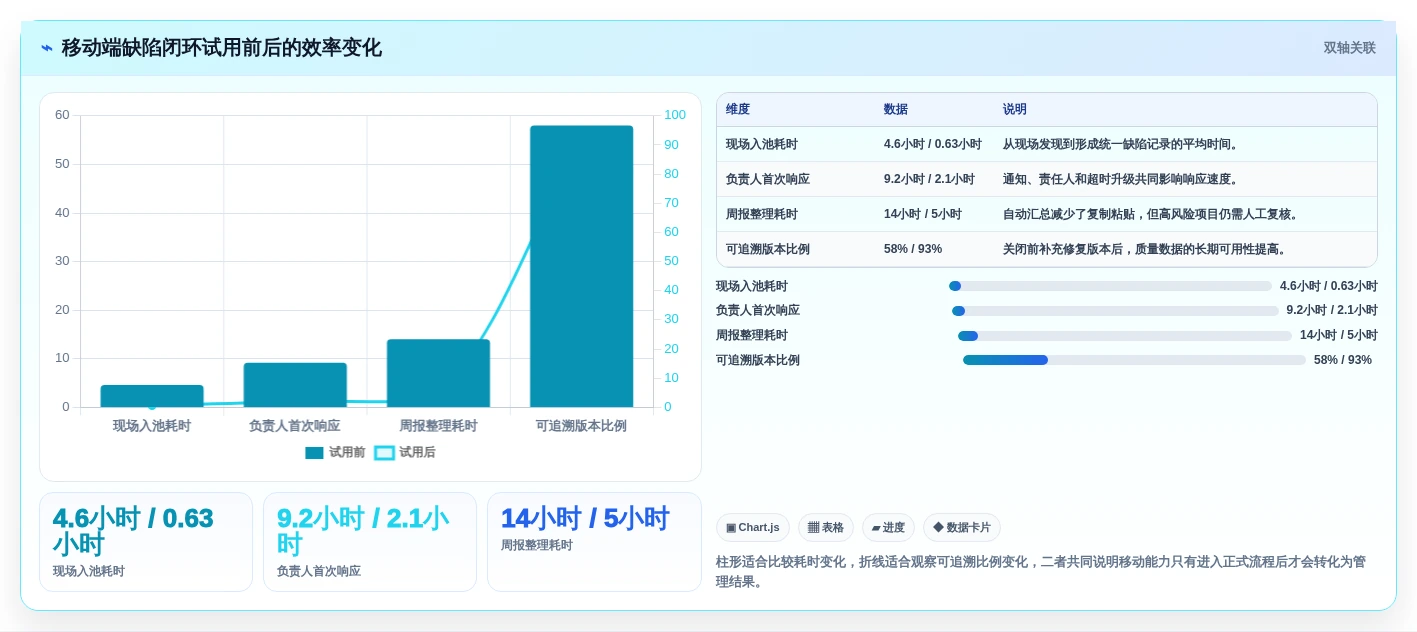This screenshot has height=632, width=1417.
Task: Click the 周报整理耗时 bar in chart
Action: click(438, 373)
